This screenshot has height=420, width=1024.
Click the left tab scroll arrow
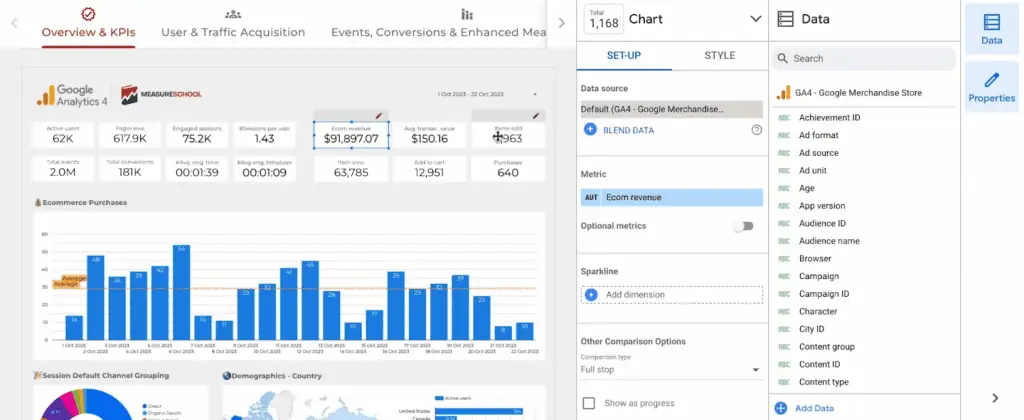(14, 23)
